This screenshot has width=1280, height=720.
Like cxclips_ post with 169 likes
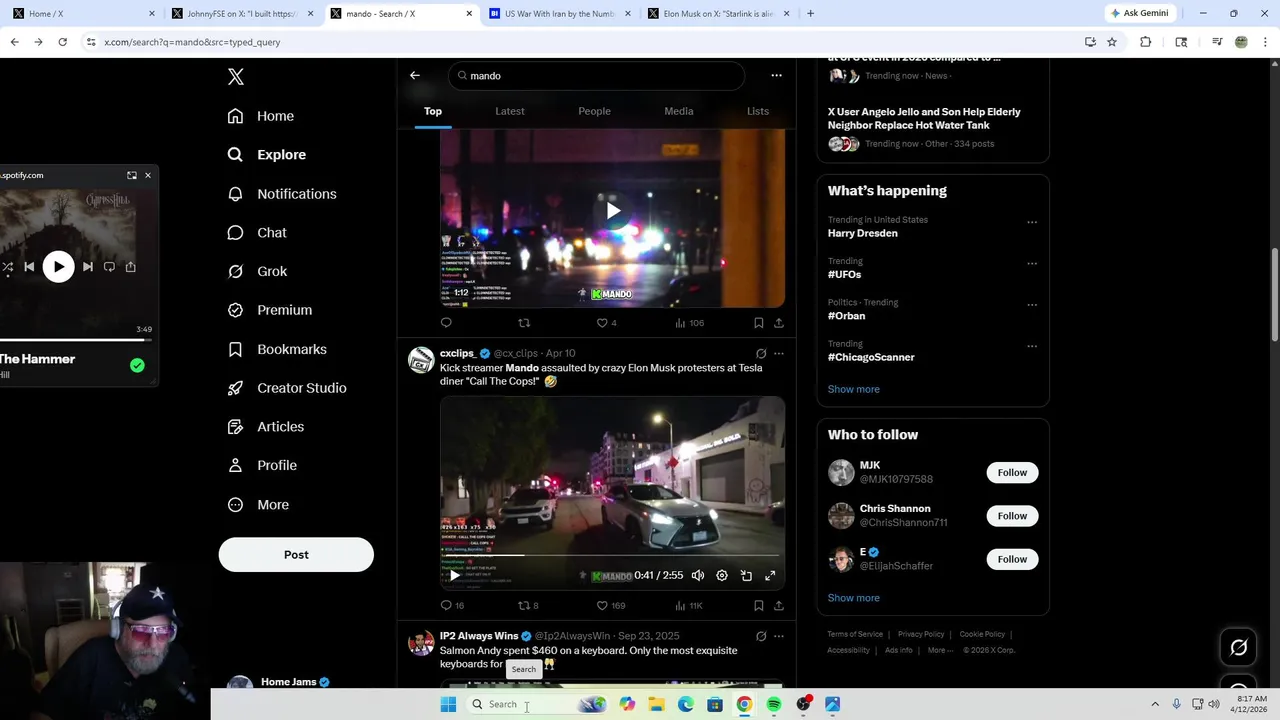point(610,605)
